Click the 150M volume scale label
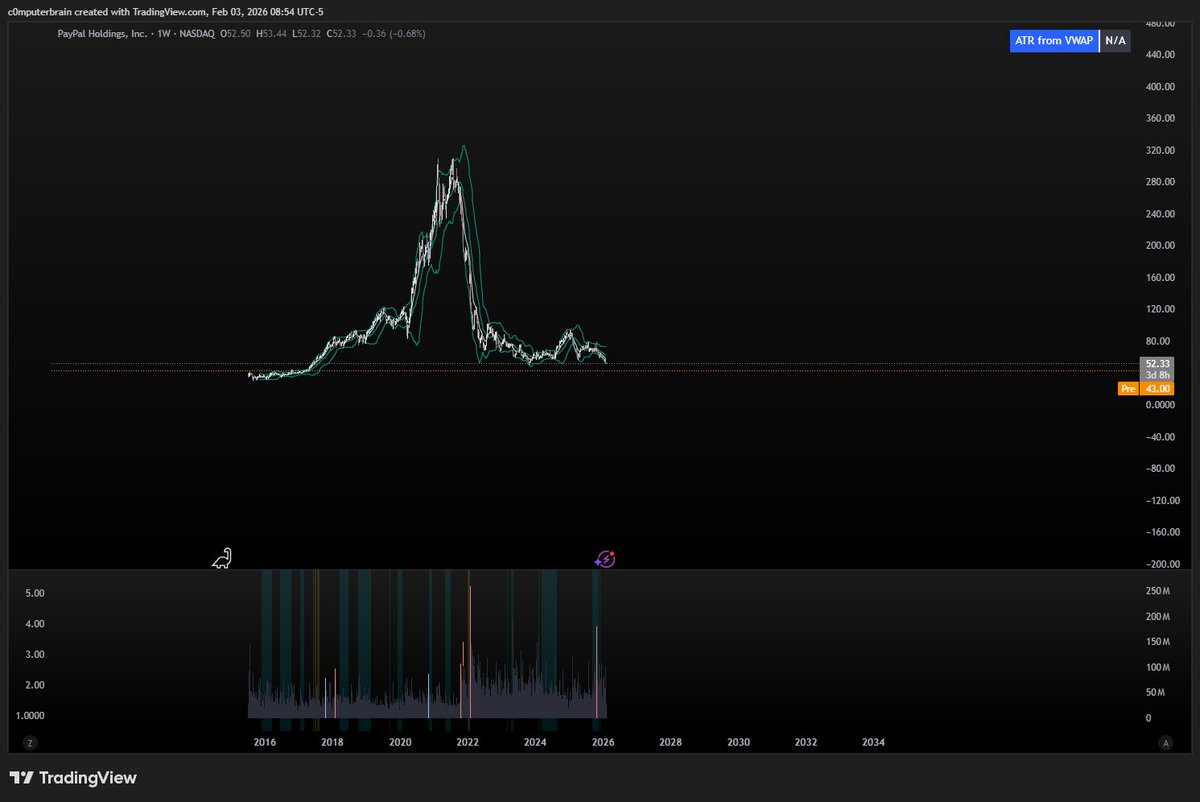Screen dimensions: 1200x802 click(1159, 643)
